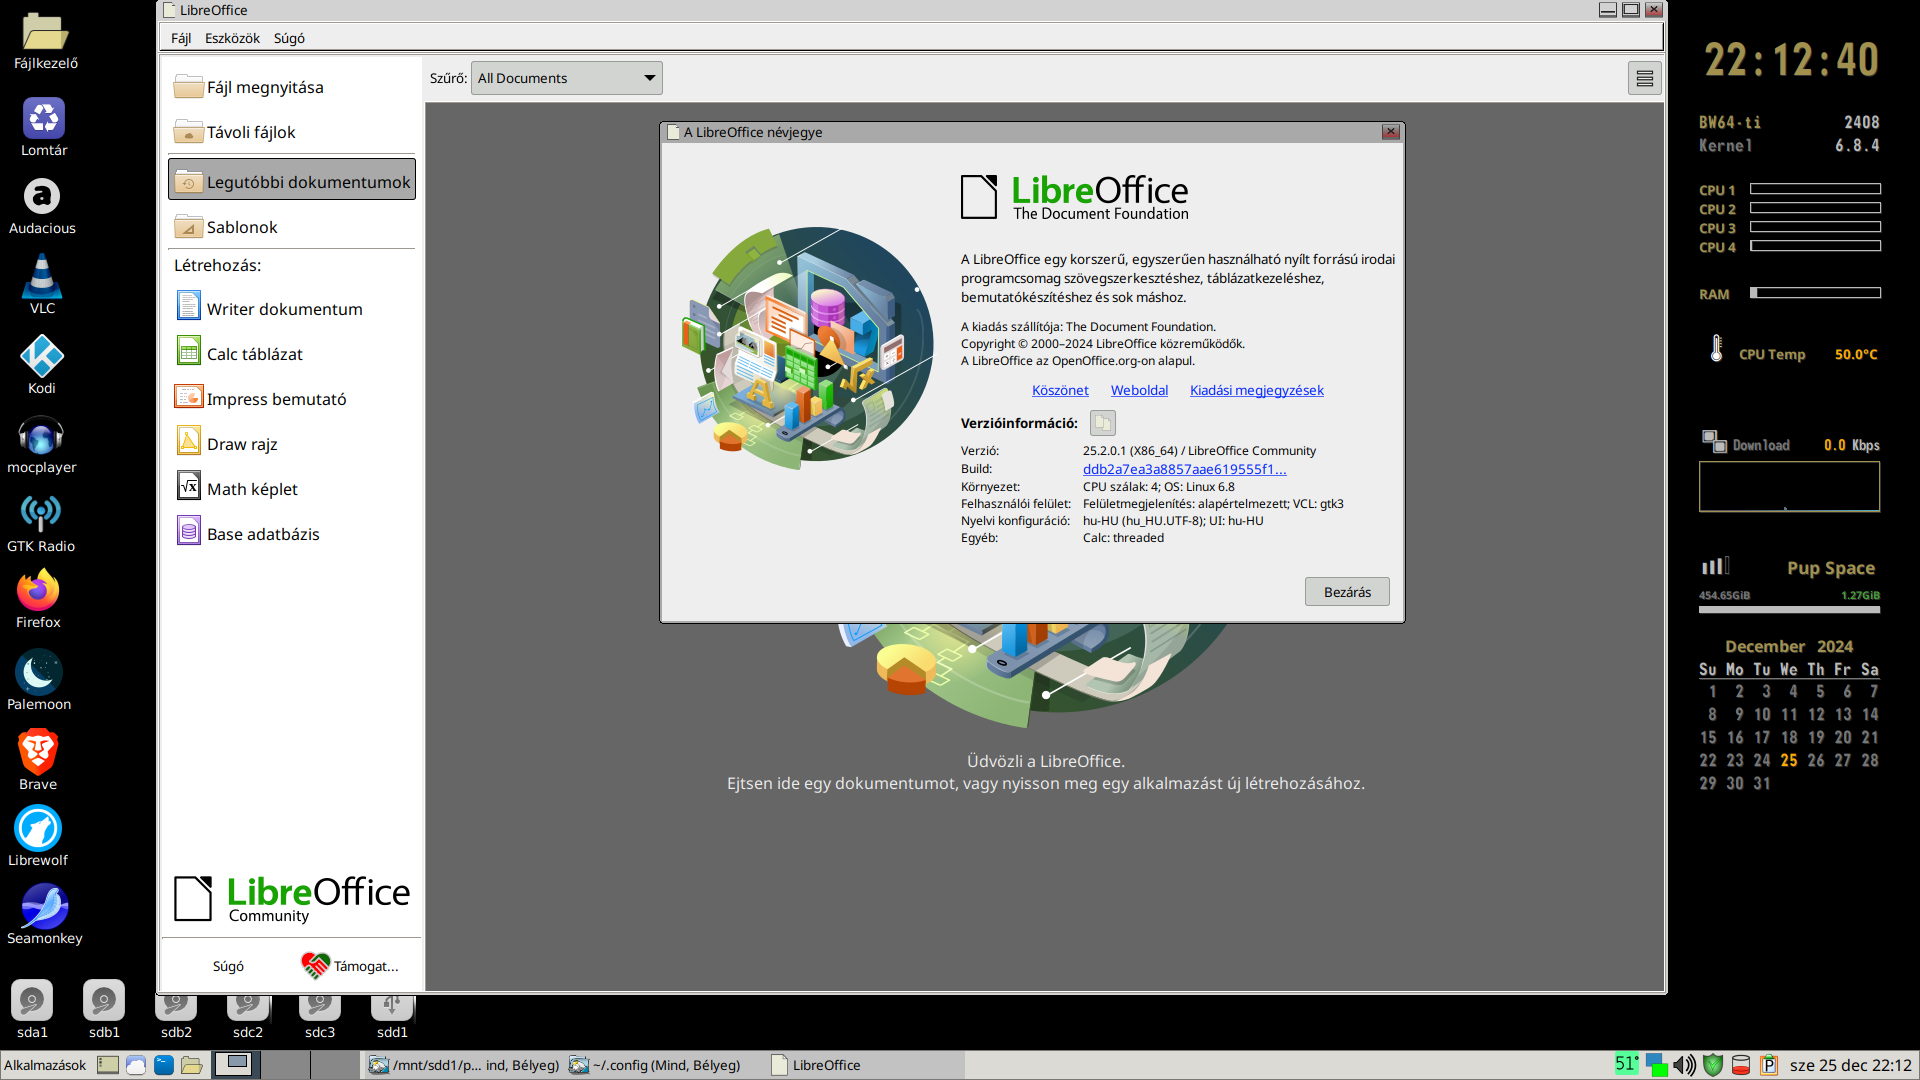Create a new Math képlet
The width and height of the screenshot is (1920, 1080).
291,489
